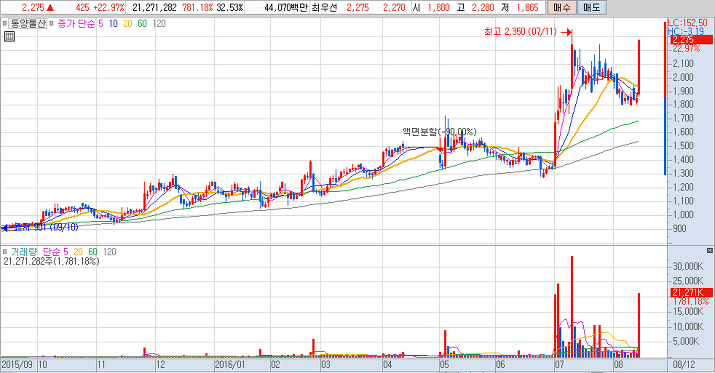Viewport: 715px width, 373px height.
Task: Click the 22.97% label under price tag
Action: pyautogui.click(x=686, y=49)
